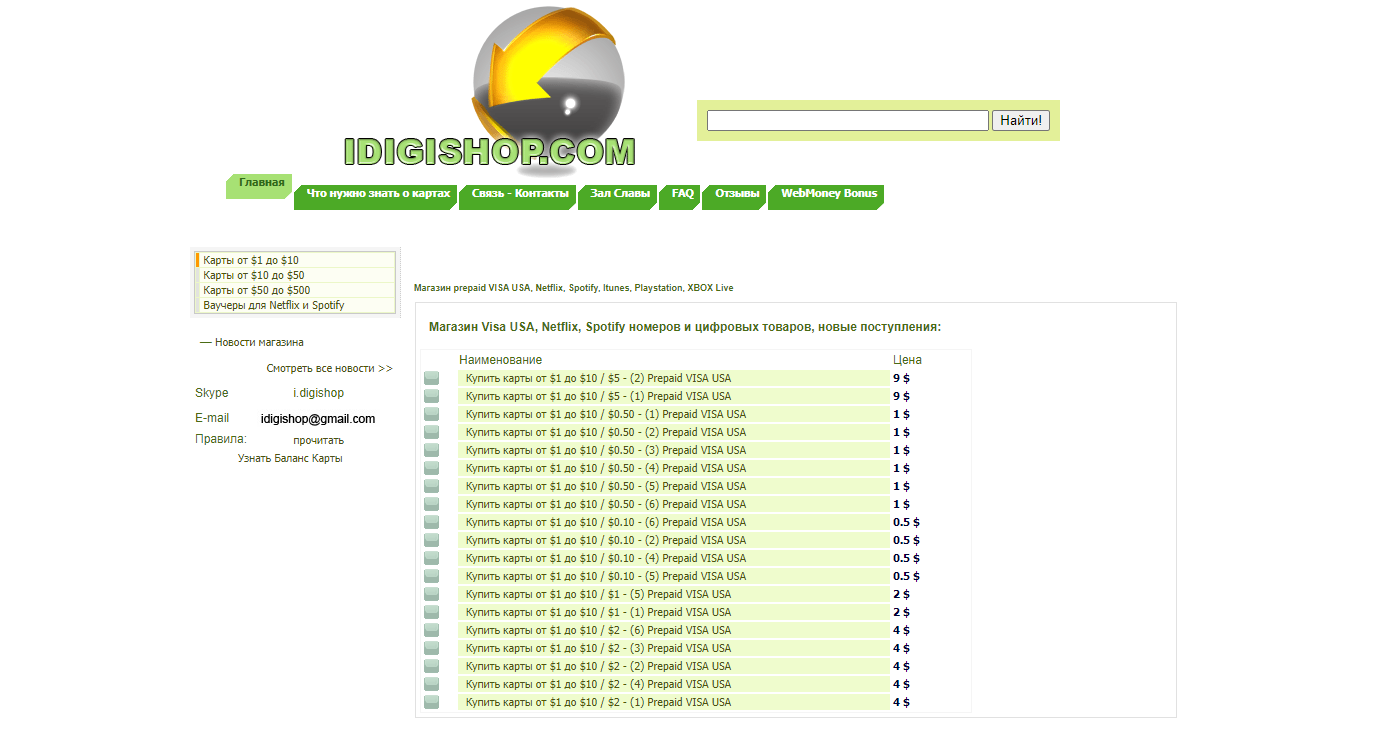Open Узнать Баланс Карты link
Viewport: 1373px width, 749px height.
coord(290,459)
